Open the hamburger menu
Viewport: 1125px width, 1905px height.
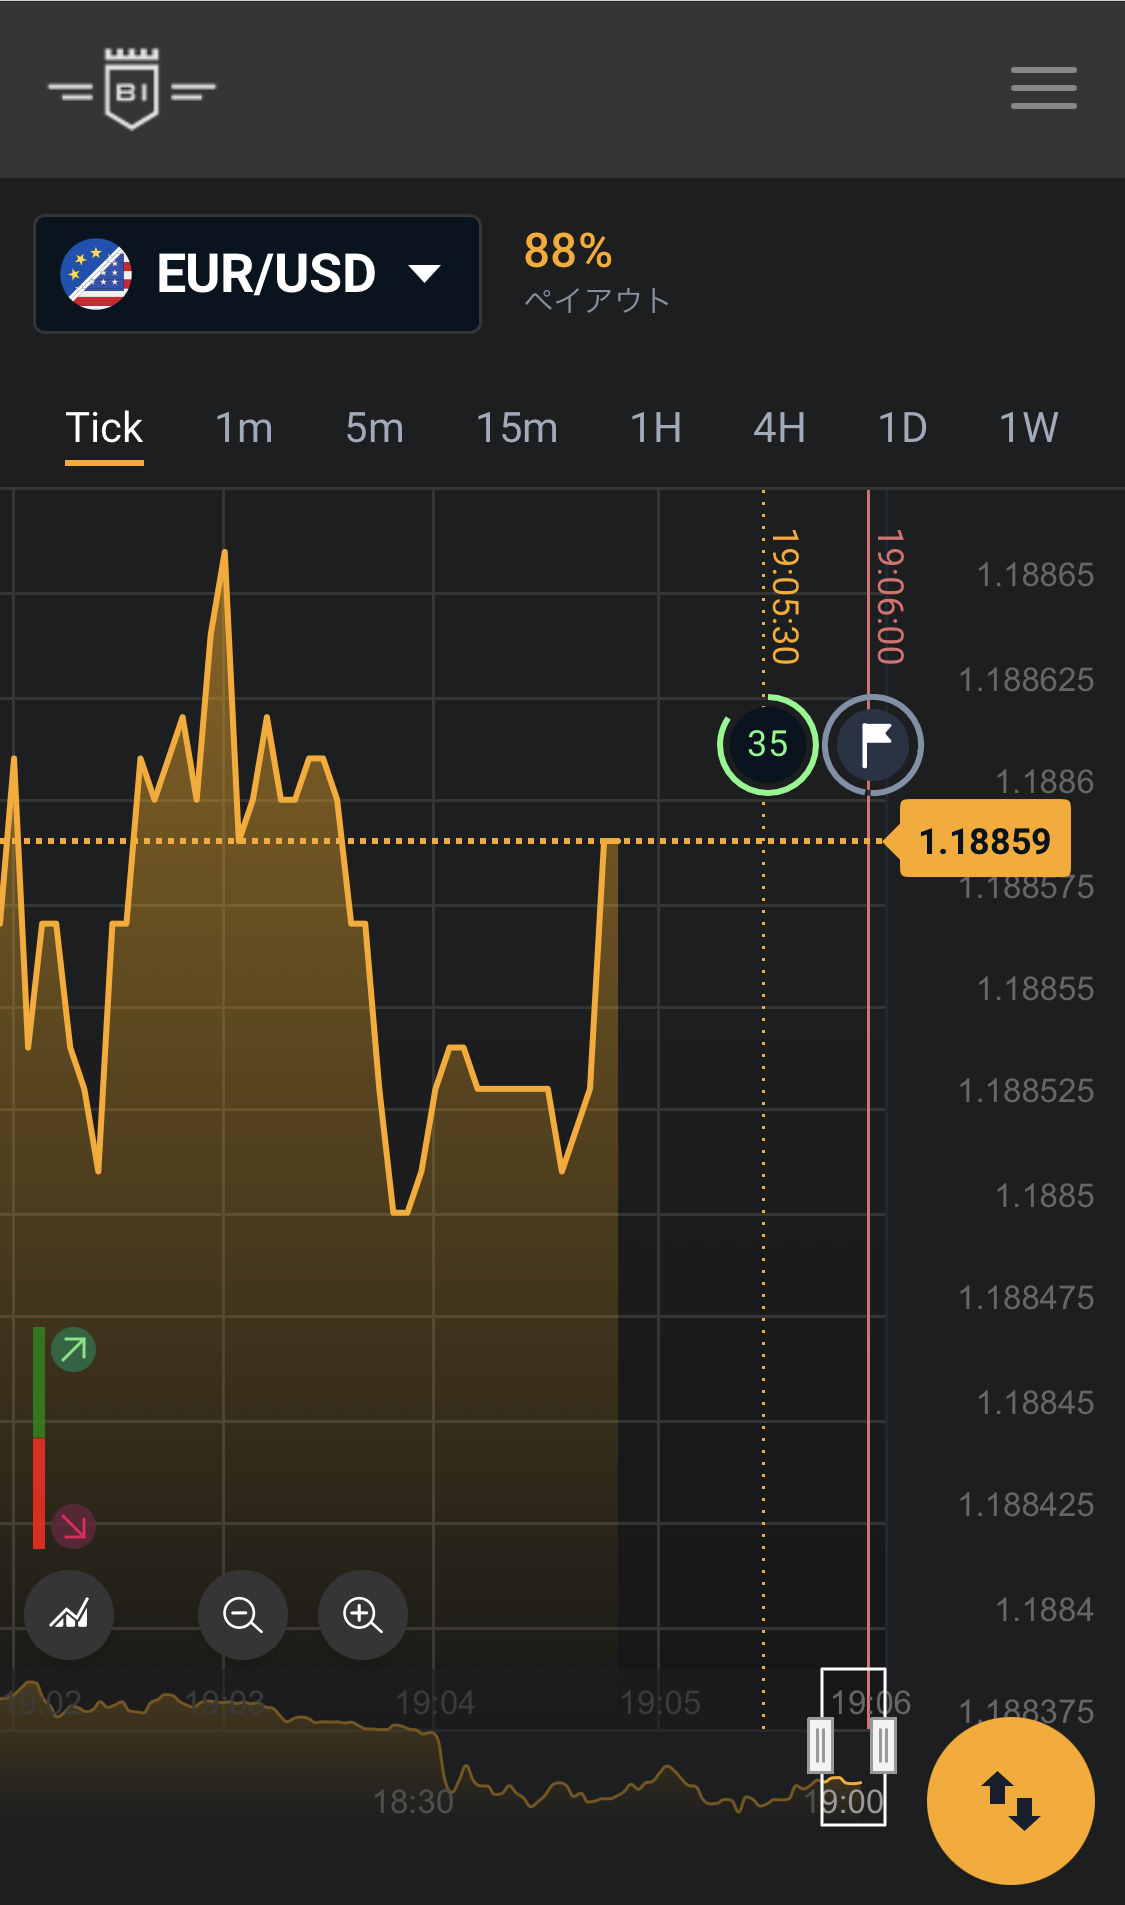[1043, 88]
